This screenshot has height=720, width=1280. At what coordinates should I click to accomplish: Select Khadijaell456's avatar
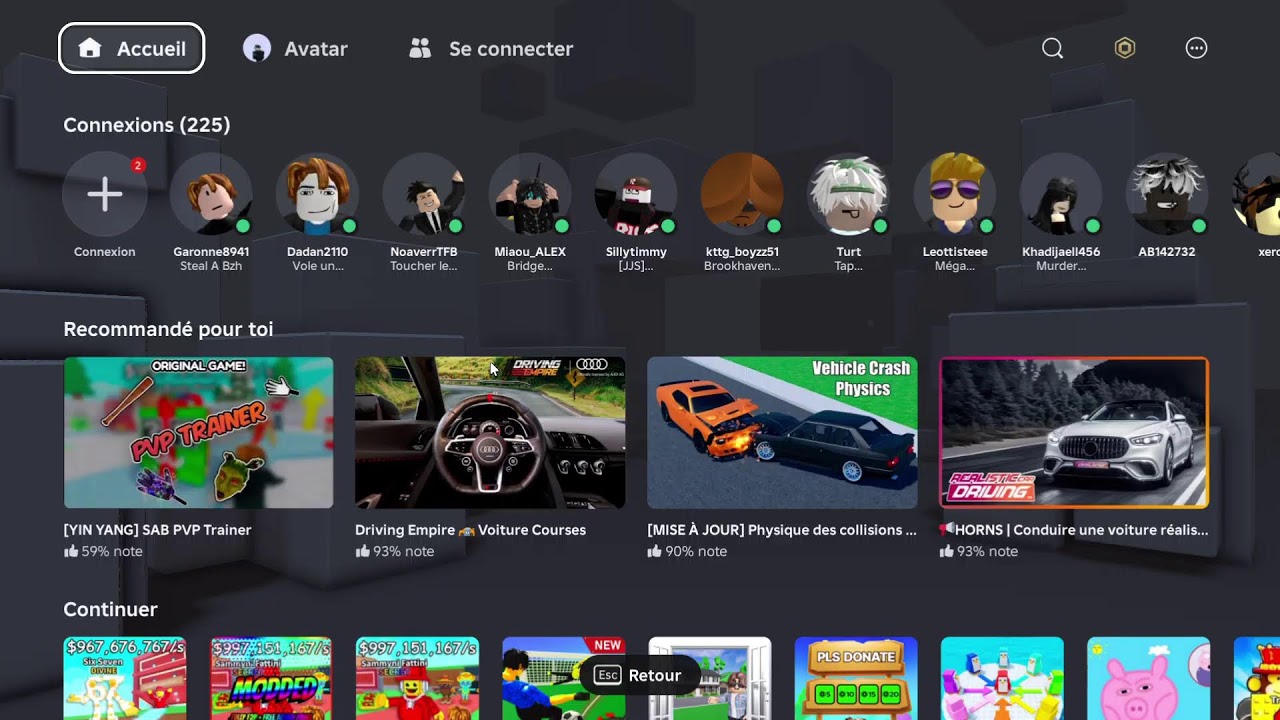(1061, 195)
